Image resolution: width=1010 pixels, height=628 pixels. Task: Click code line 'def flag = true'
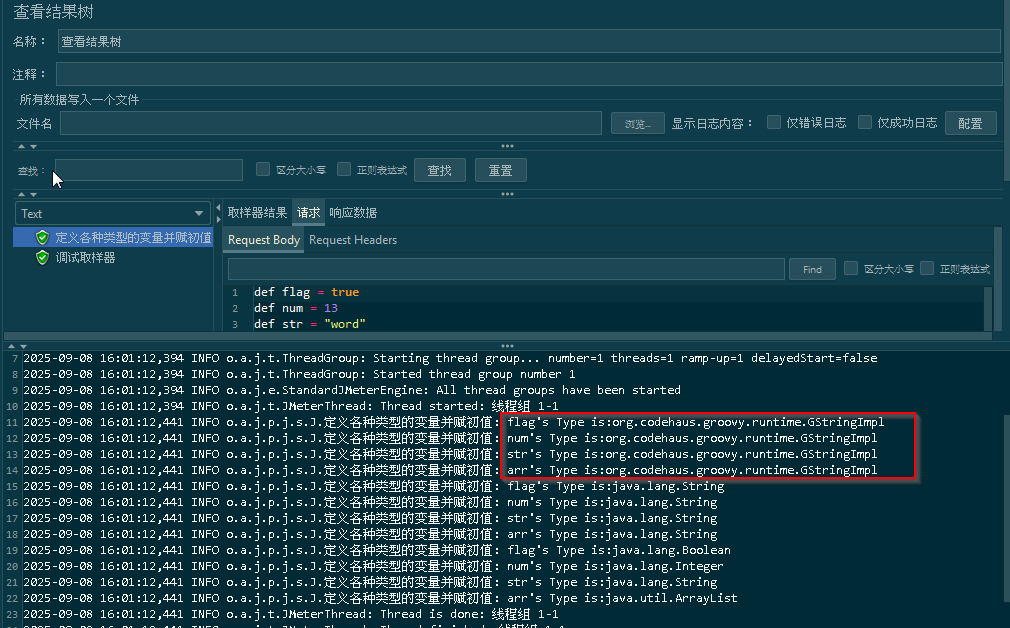point(307,292)
